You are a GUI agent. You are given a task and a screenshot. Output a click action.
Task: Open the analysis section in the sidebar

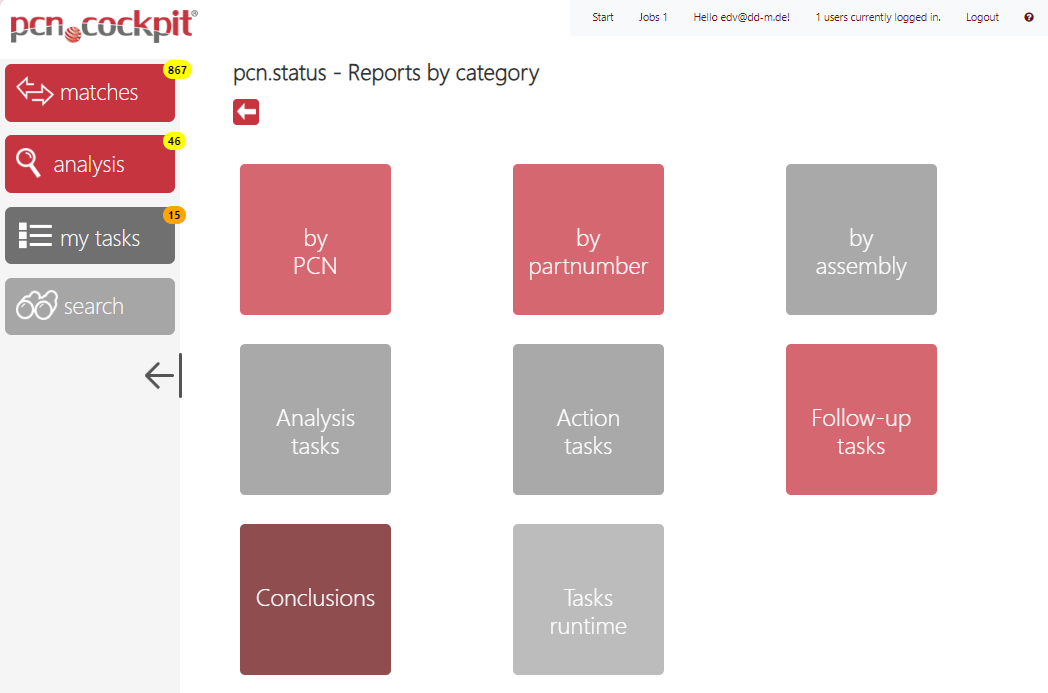point(90,163)
